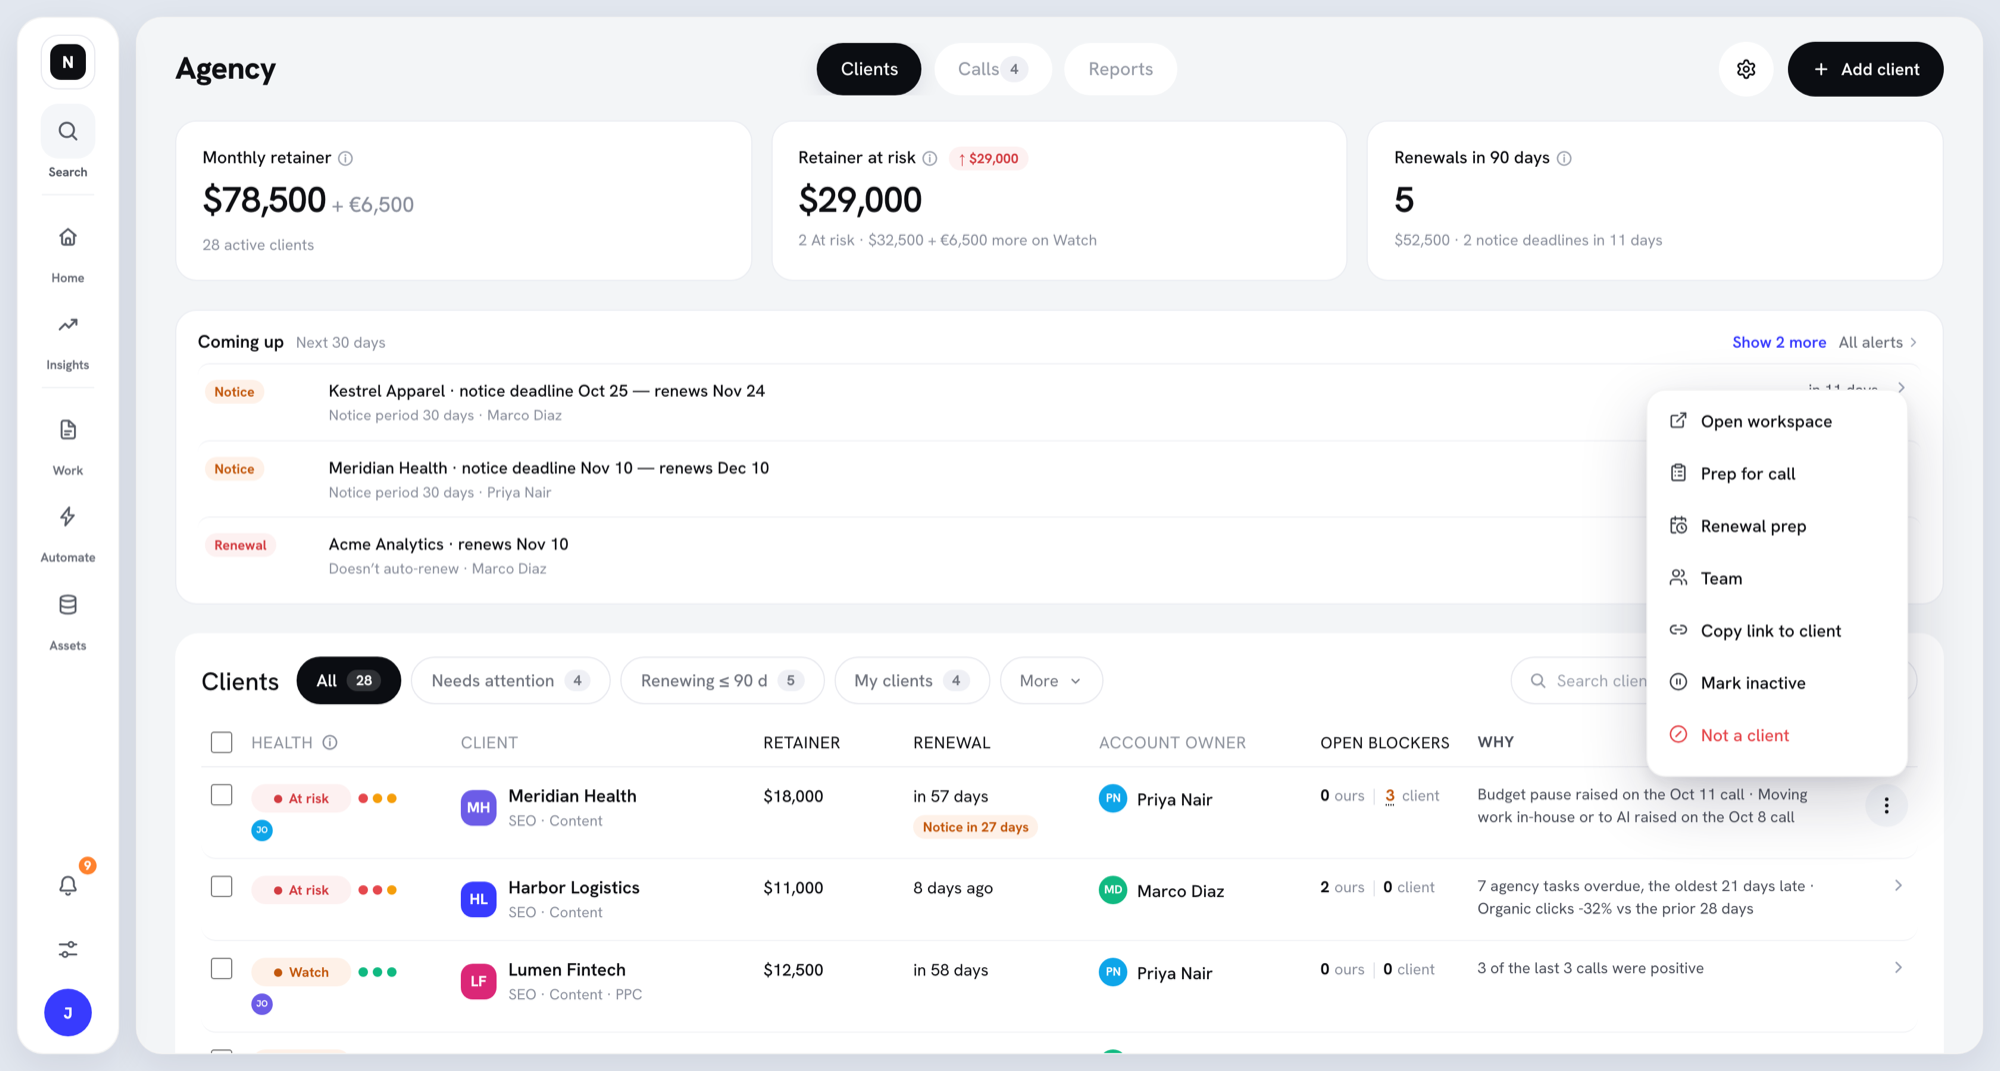The image size is (2000, 1071).
Task: Select Open workspace from context menu
Action: click(1776, 421)
